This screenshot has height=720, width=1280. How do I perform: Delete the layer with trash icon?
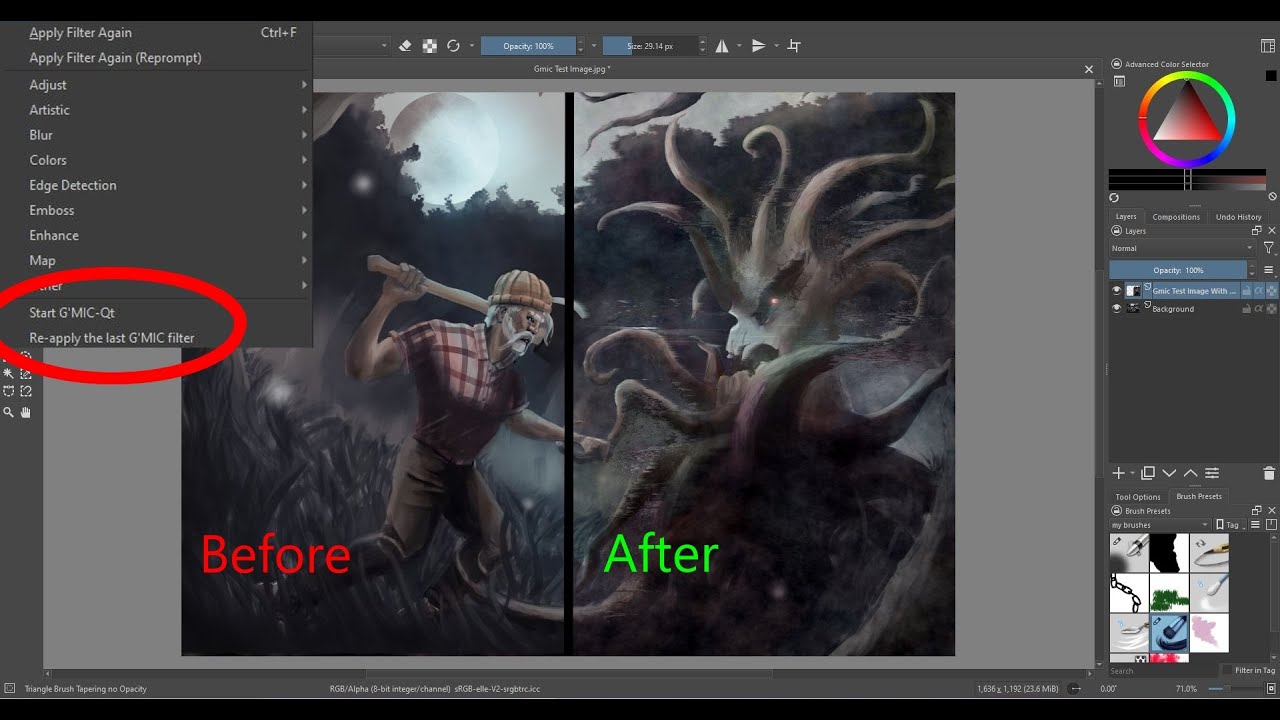(1269, 473)
